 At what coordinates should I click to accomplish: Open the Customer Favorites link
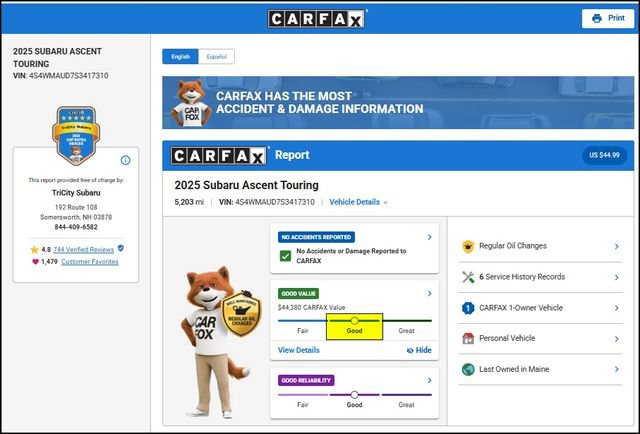pyautogui.click(x=90, y=262)
